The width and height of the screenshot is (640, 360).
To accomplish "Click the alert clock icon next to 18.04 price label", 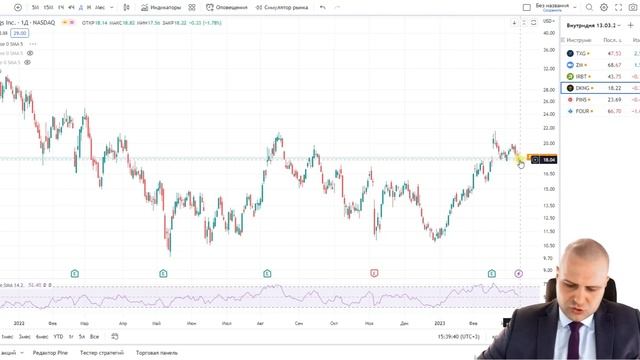I will pos(535,160).
